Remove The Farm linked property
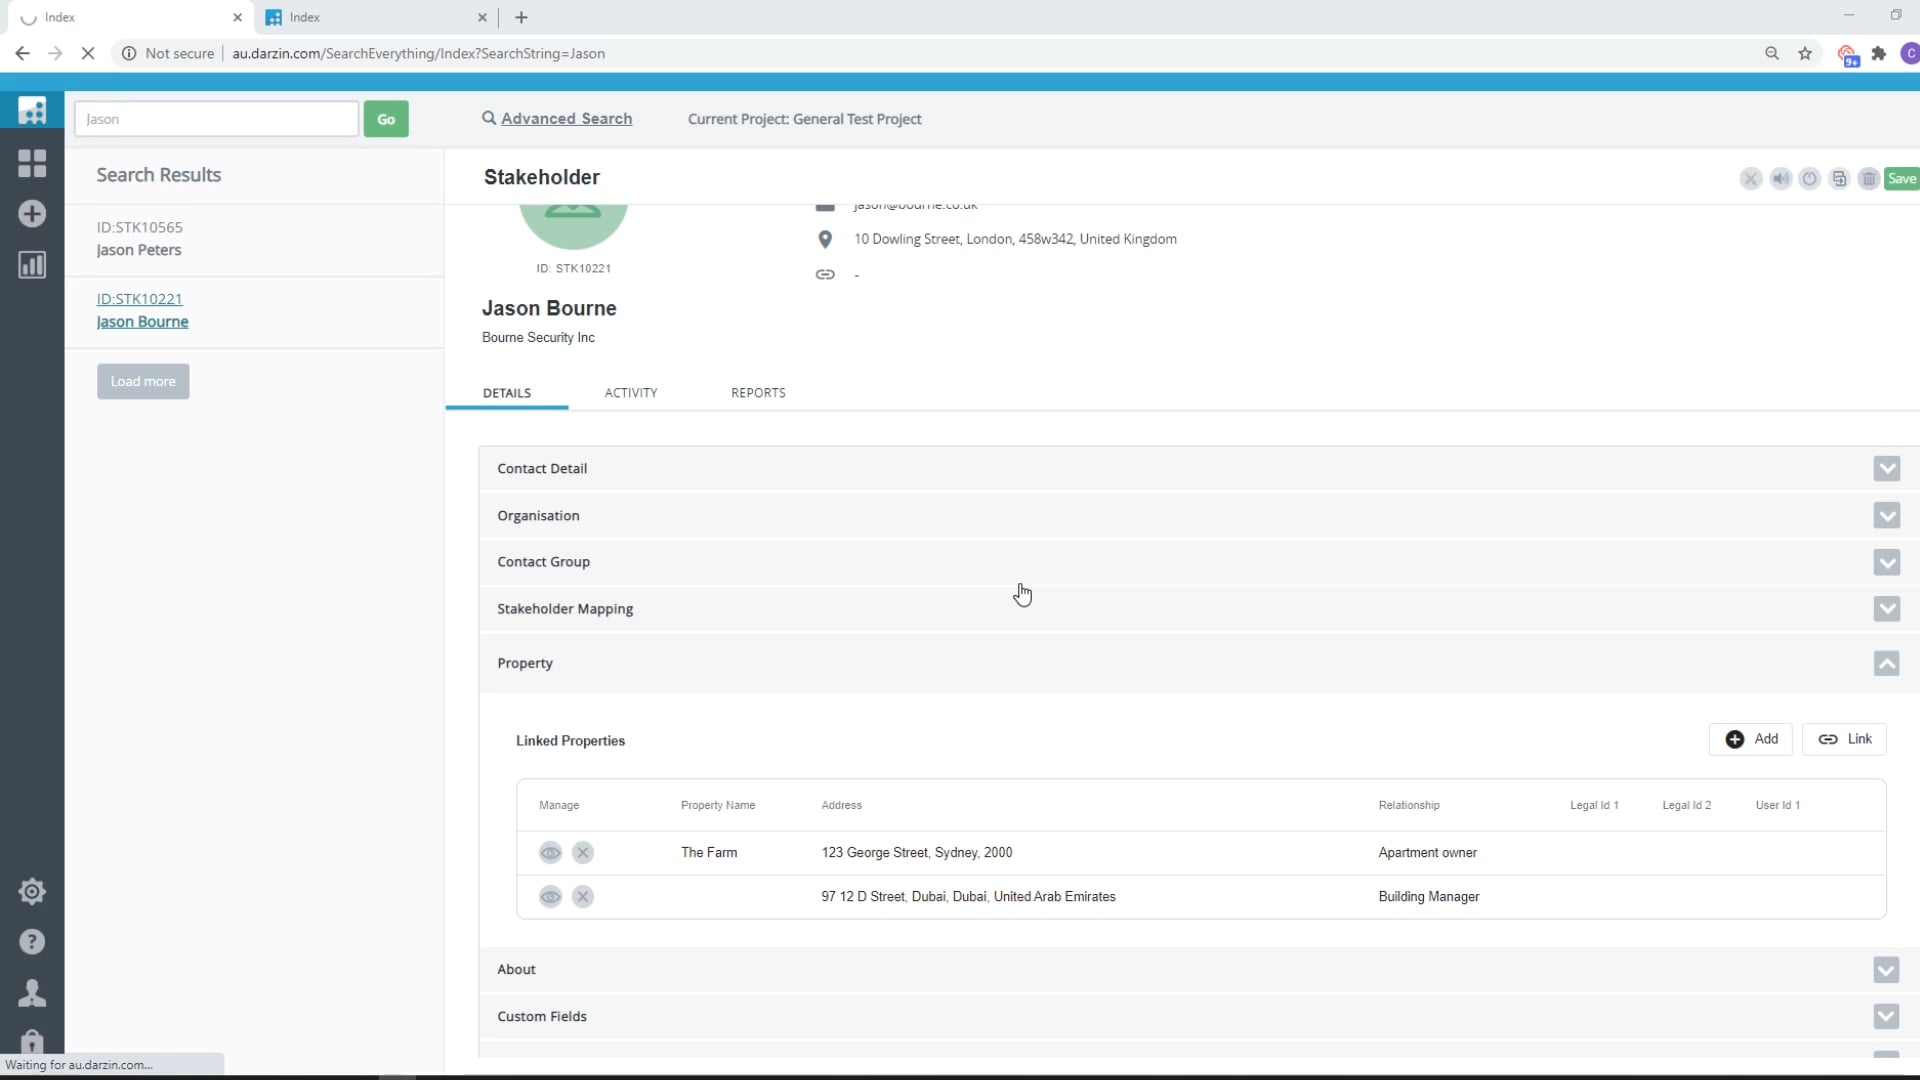Screen dimensions: 1920x1080 pos(583,853)
